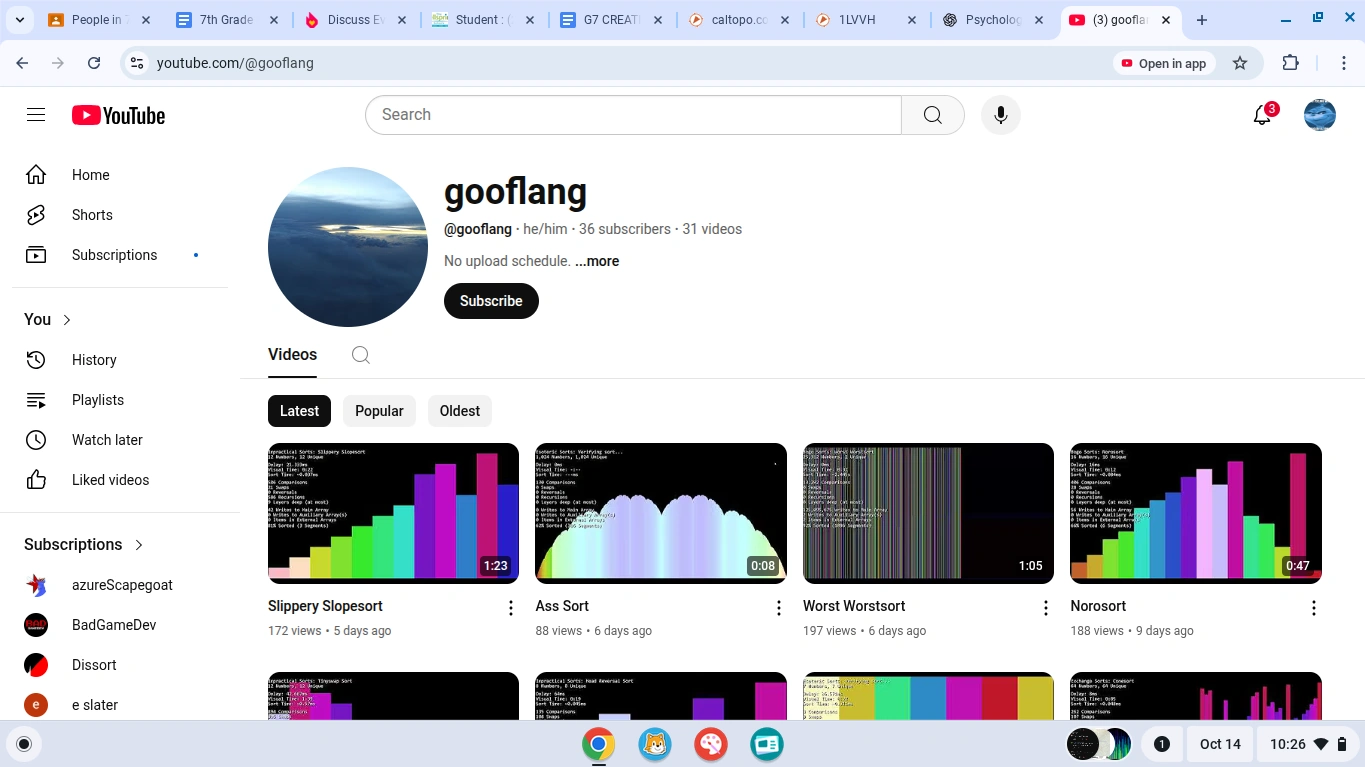Switch to the Videos tab
The width and height of the screenshot is (1365, 767).
click(x=292, y=355)
